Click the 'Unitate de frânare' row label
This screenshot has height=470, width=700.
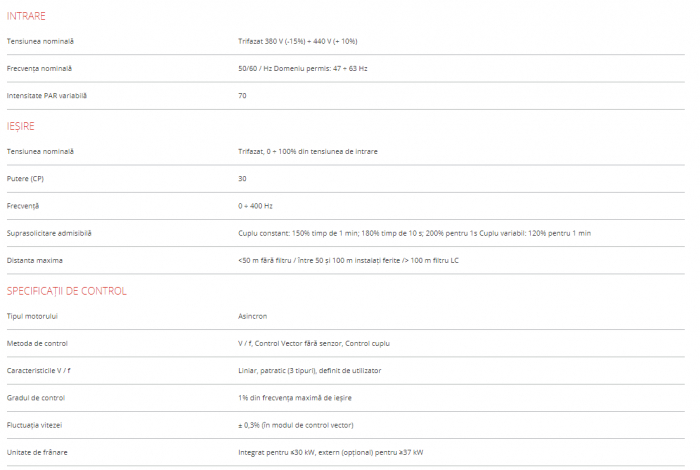36,452
